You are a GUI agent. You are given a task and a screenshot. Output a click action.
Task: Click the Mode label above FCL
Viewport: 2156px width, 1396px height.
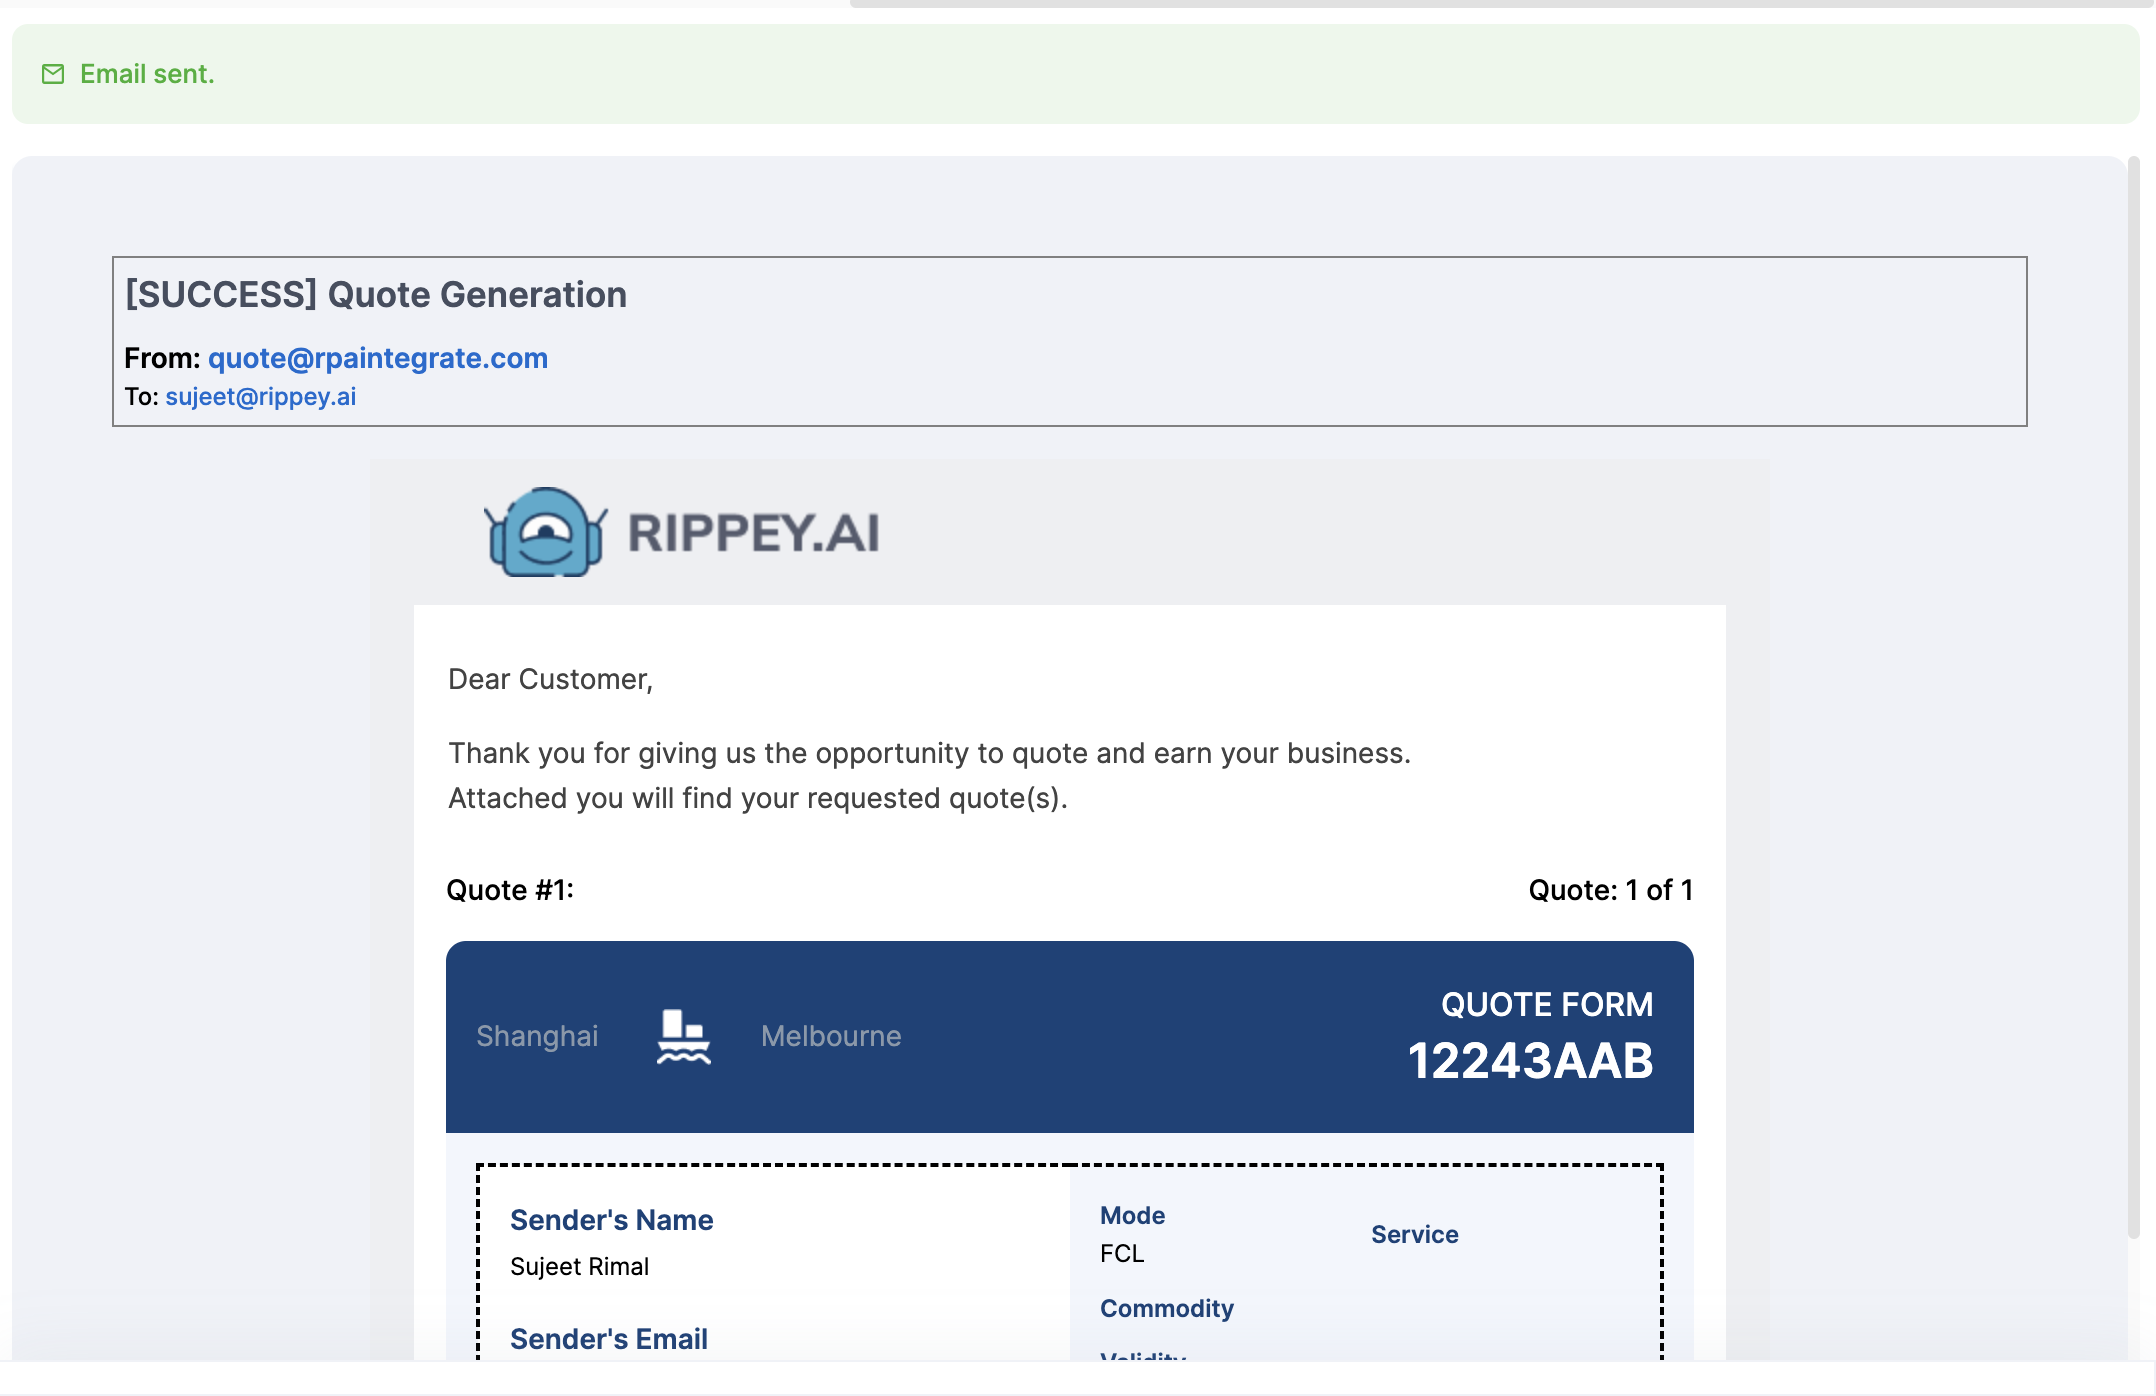pyautogui.click(x=1132, y=1215)
